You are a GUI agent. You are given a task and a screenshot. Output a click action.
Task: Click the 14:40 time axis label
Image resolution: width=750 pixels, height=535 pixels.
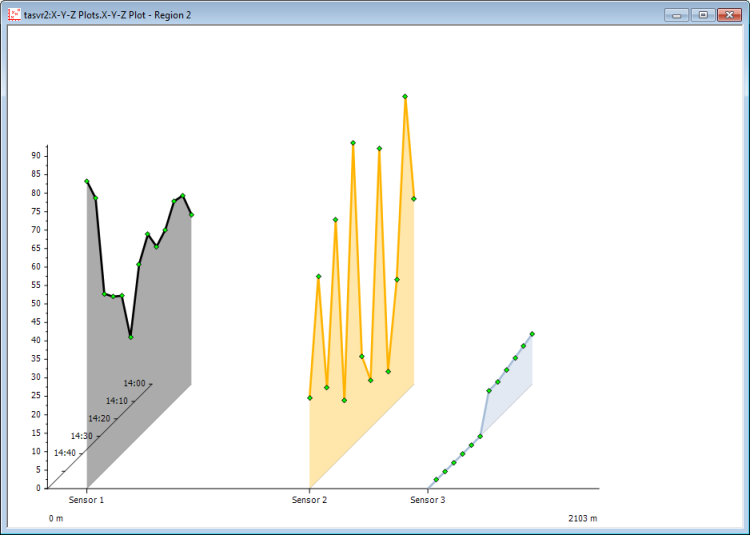click(x=65, y=453)
